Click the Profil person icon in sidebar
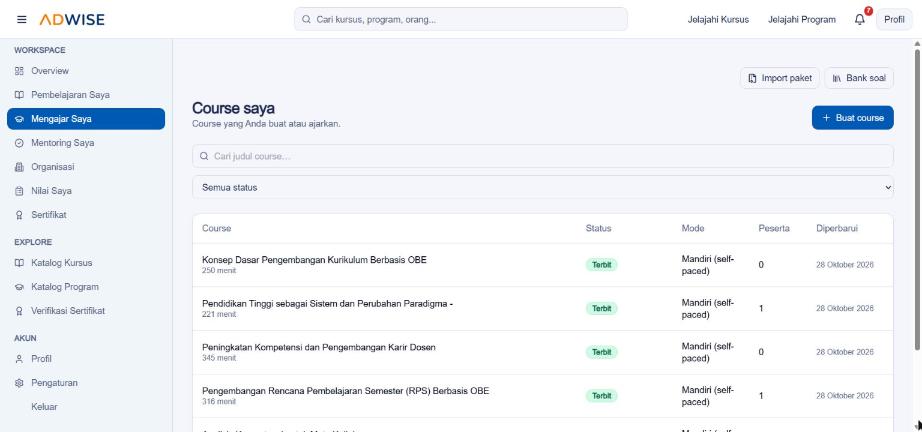The height and width of the screenshot is (432, 922). (19, 359)
